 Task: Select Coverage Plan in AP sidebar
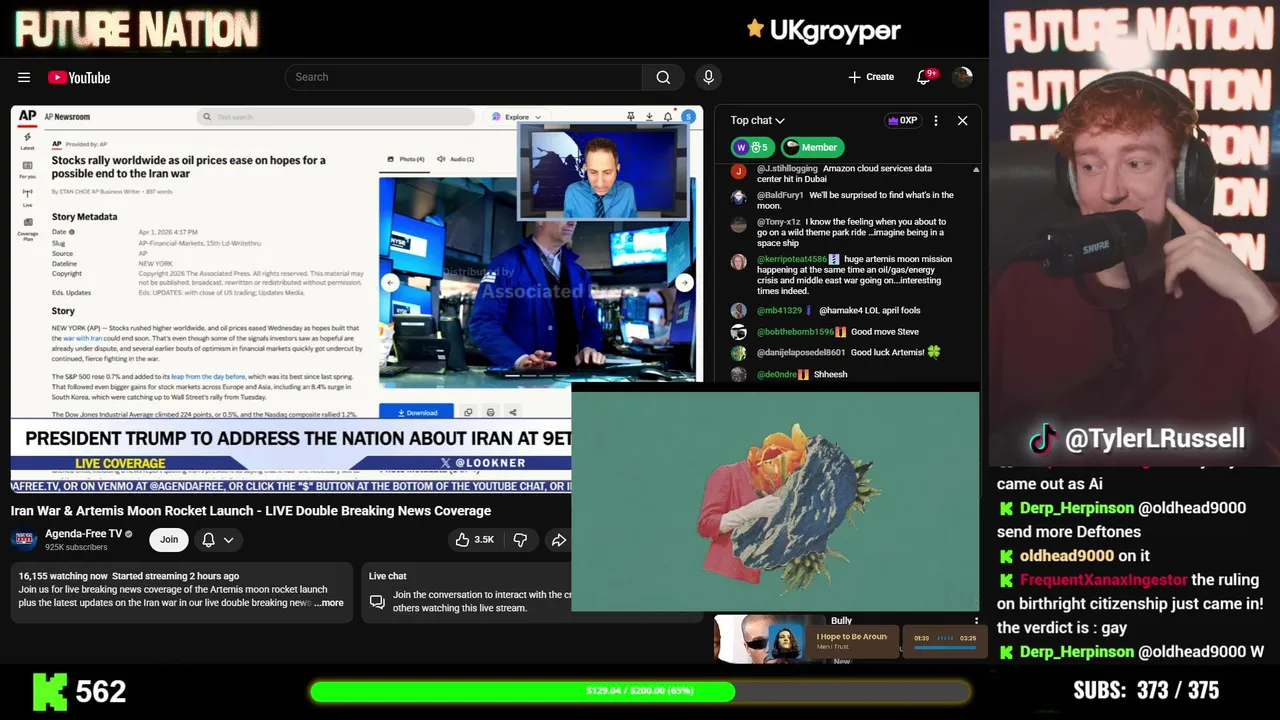click(27, 229)
